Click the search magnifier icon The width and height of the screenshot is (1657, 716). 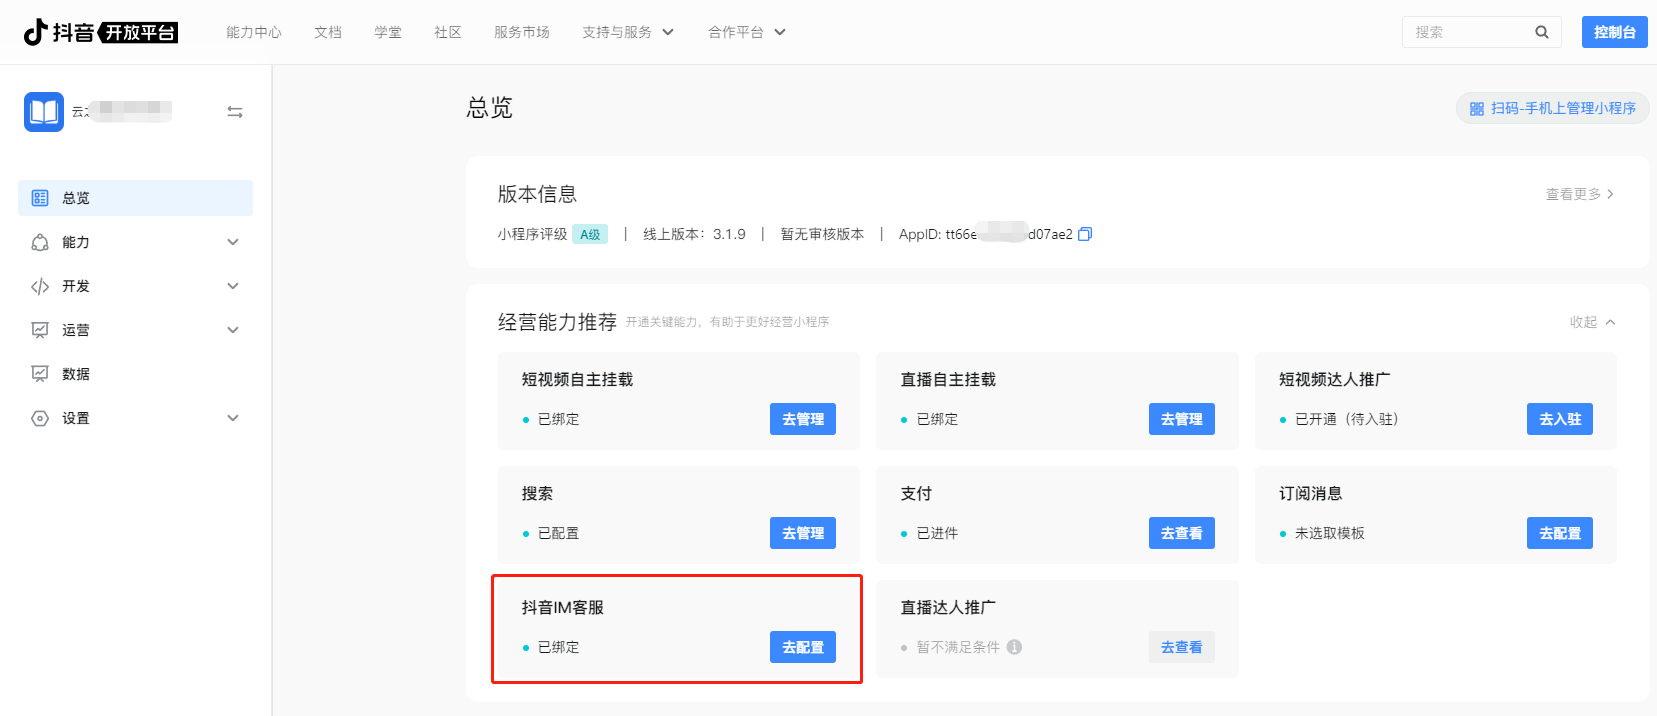[x=1542, y=32]
